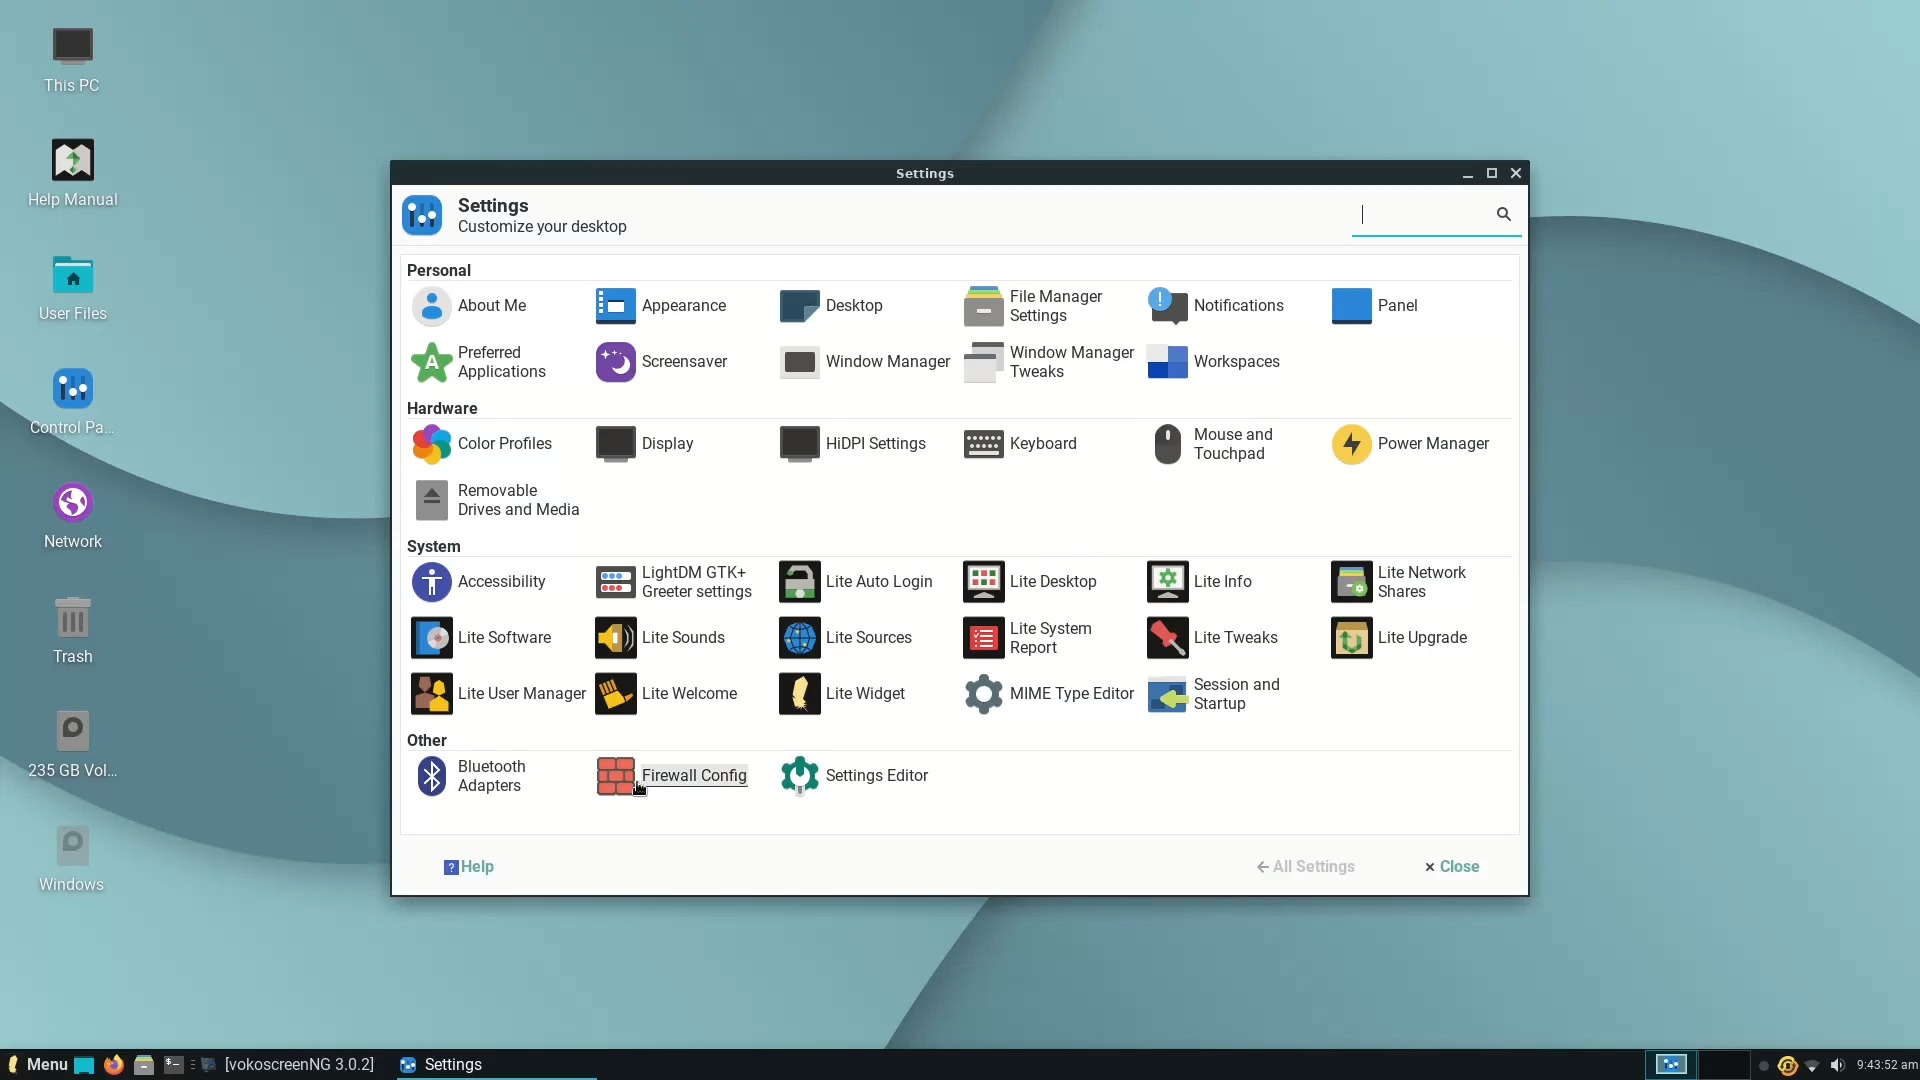The height and width of the screenshot is (1080, 1920).
Task: Open Power Manager
Action: click(1411, 444)
